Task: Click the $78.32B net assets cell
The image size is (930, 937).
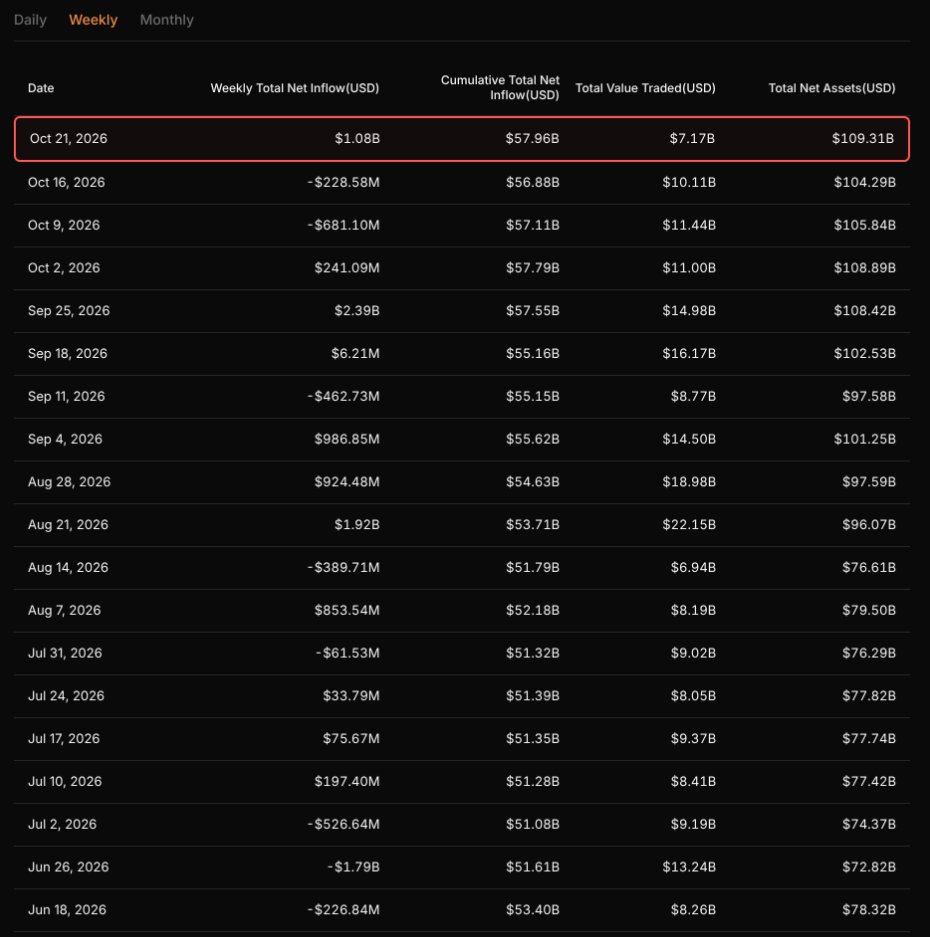Action: [868, 910]
